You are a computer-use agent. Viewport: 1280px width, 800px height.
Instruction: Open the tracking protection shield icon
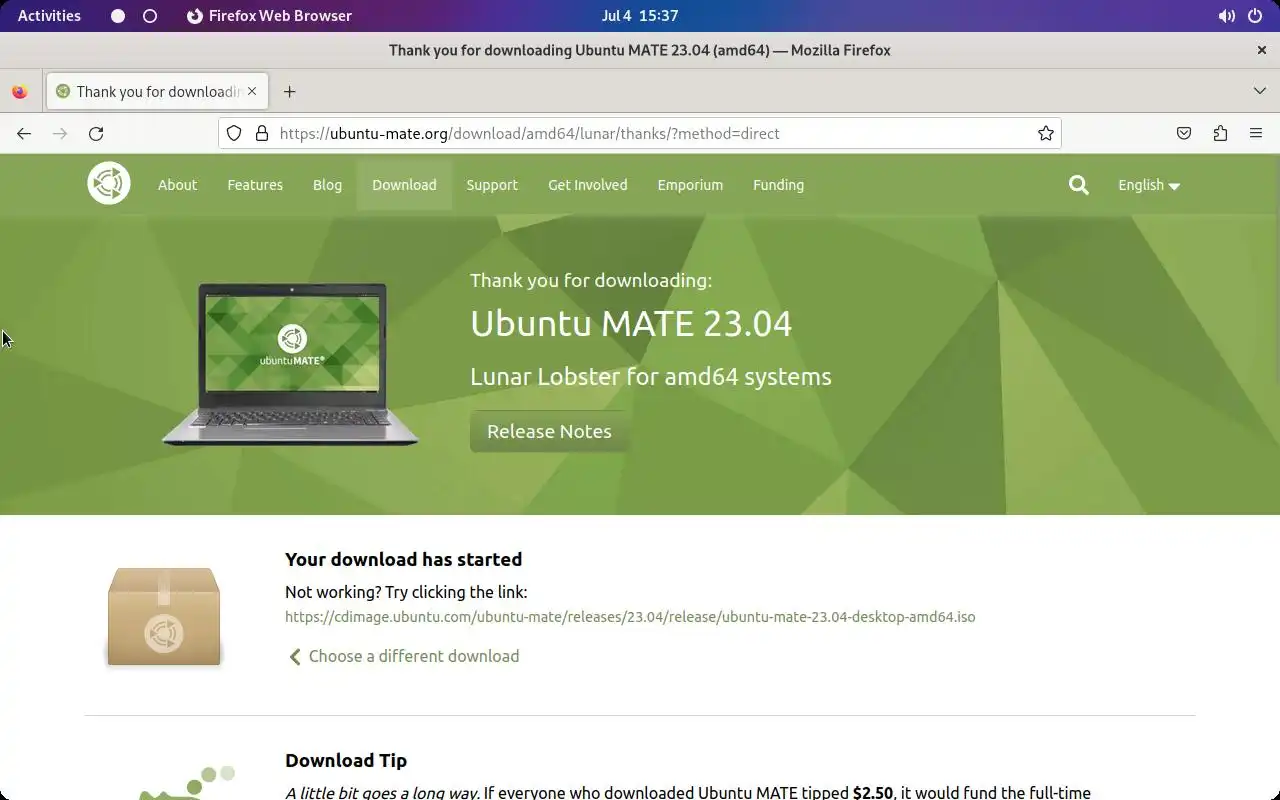coord(234,133)
